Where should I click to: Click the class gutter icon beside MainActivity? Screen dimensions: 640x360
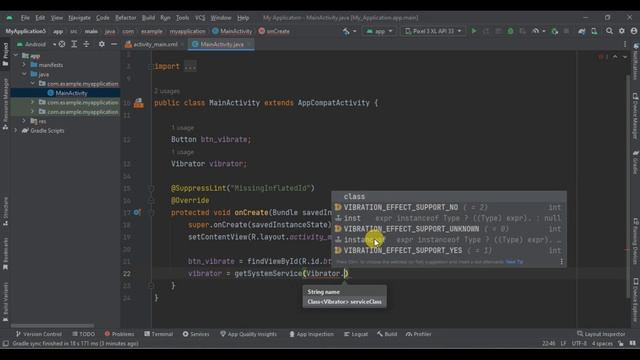point(139,103)
